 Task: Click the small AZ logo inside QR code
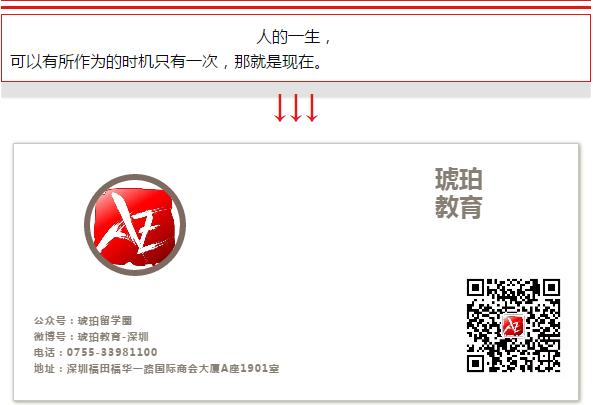click(513, 326)
